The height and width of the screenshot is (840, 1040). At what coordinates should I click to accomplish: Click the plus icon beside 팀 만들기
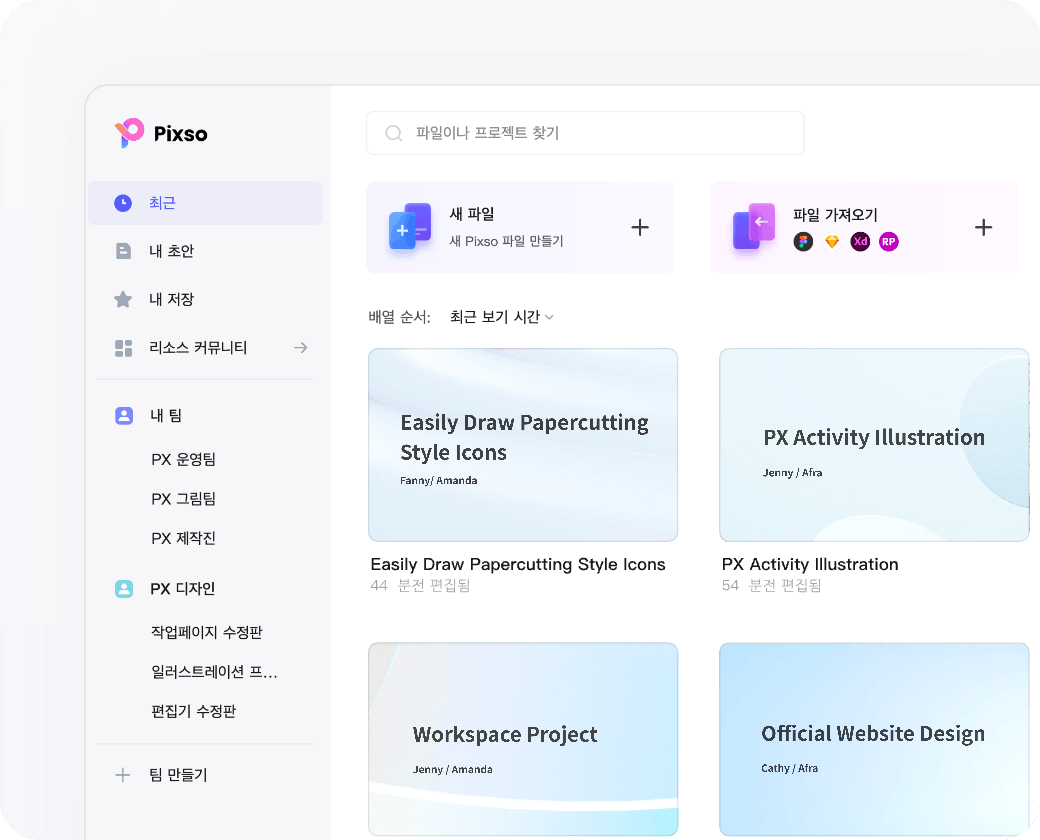123,774
